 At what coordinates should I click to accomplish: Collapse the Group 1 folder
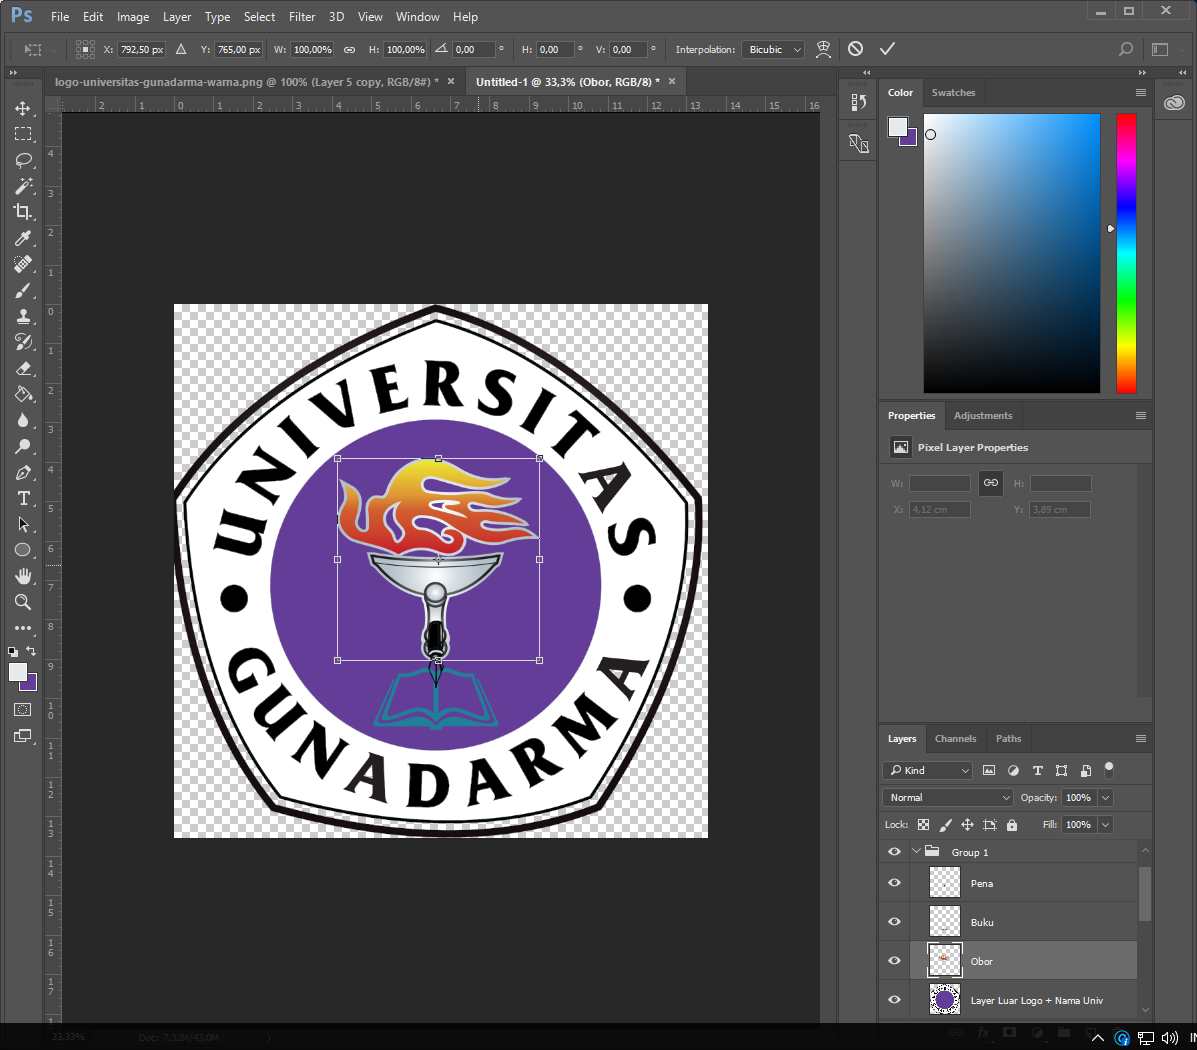tap(914, 851)
